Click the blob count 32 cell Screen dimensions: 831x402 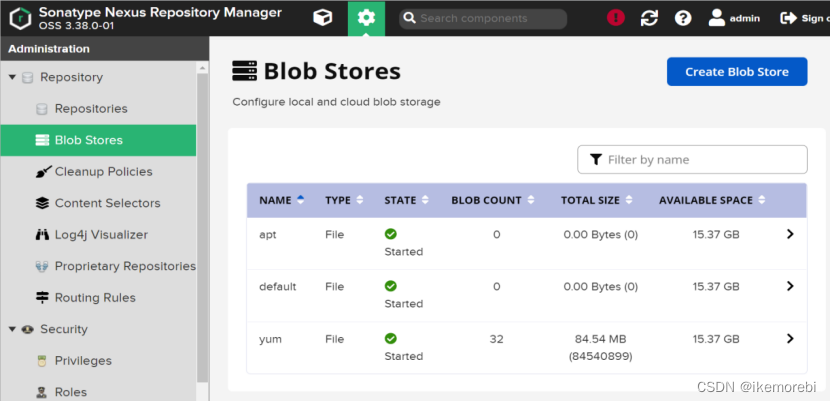point(497,339)
